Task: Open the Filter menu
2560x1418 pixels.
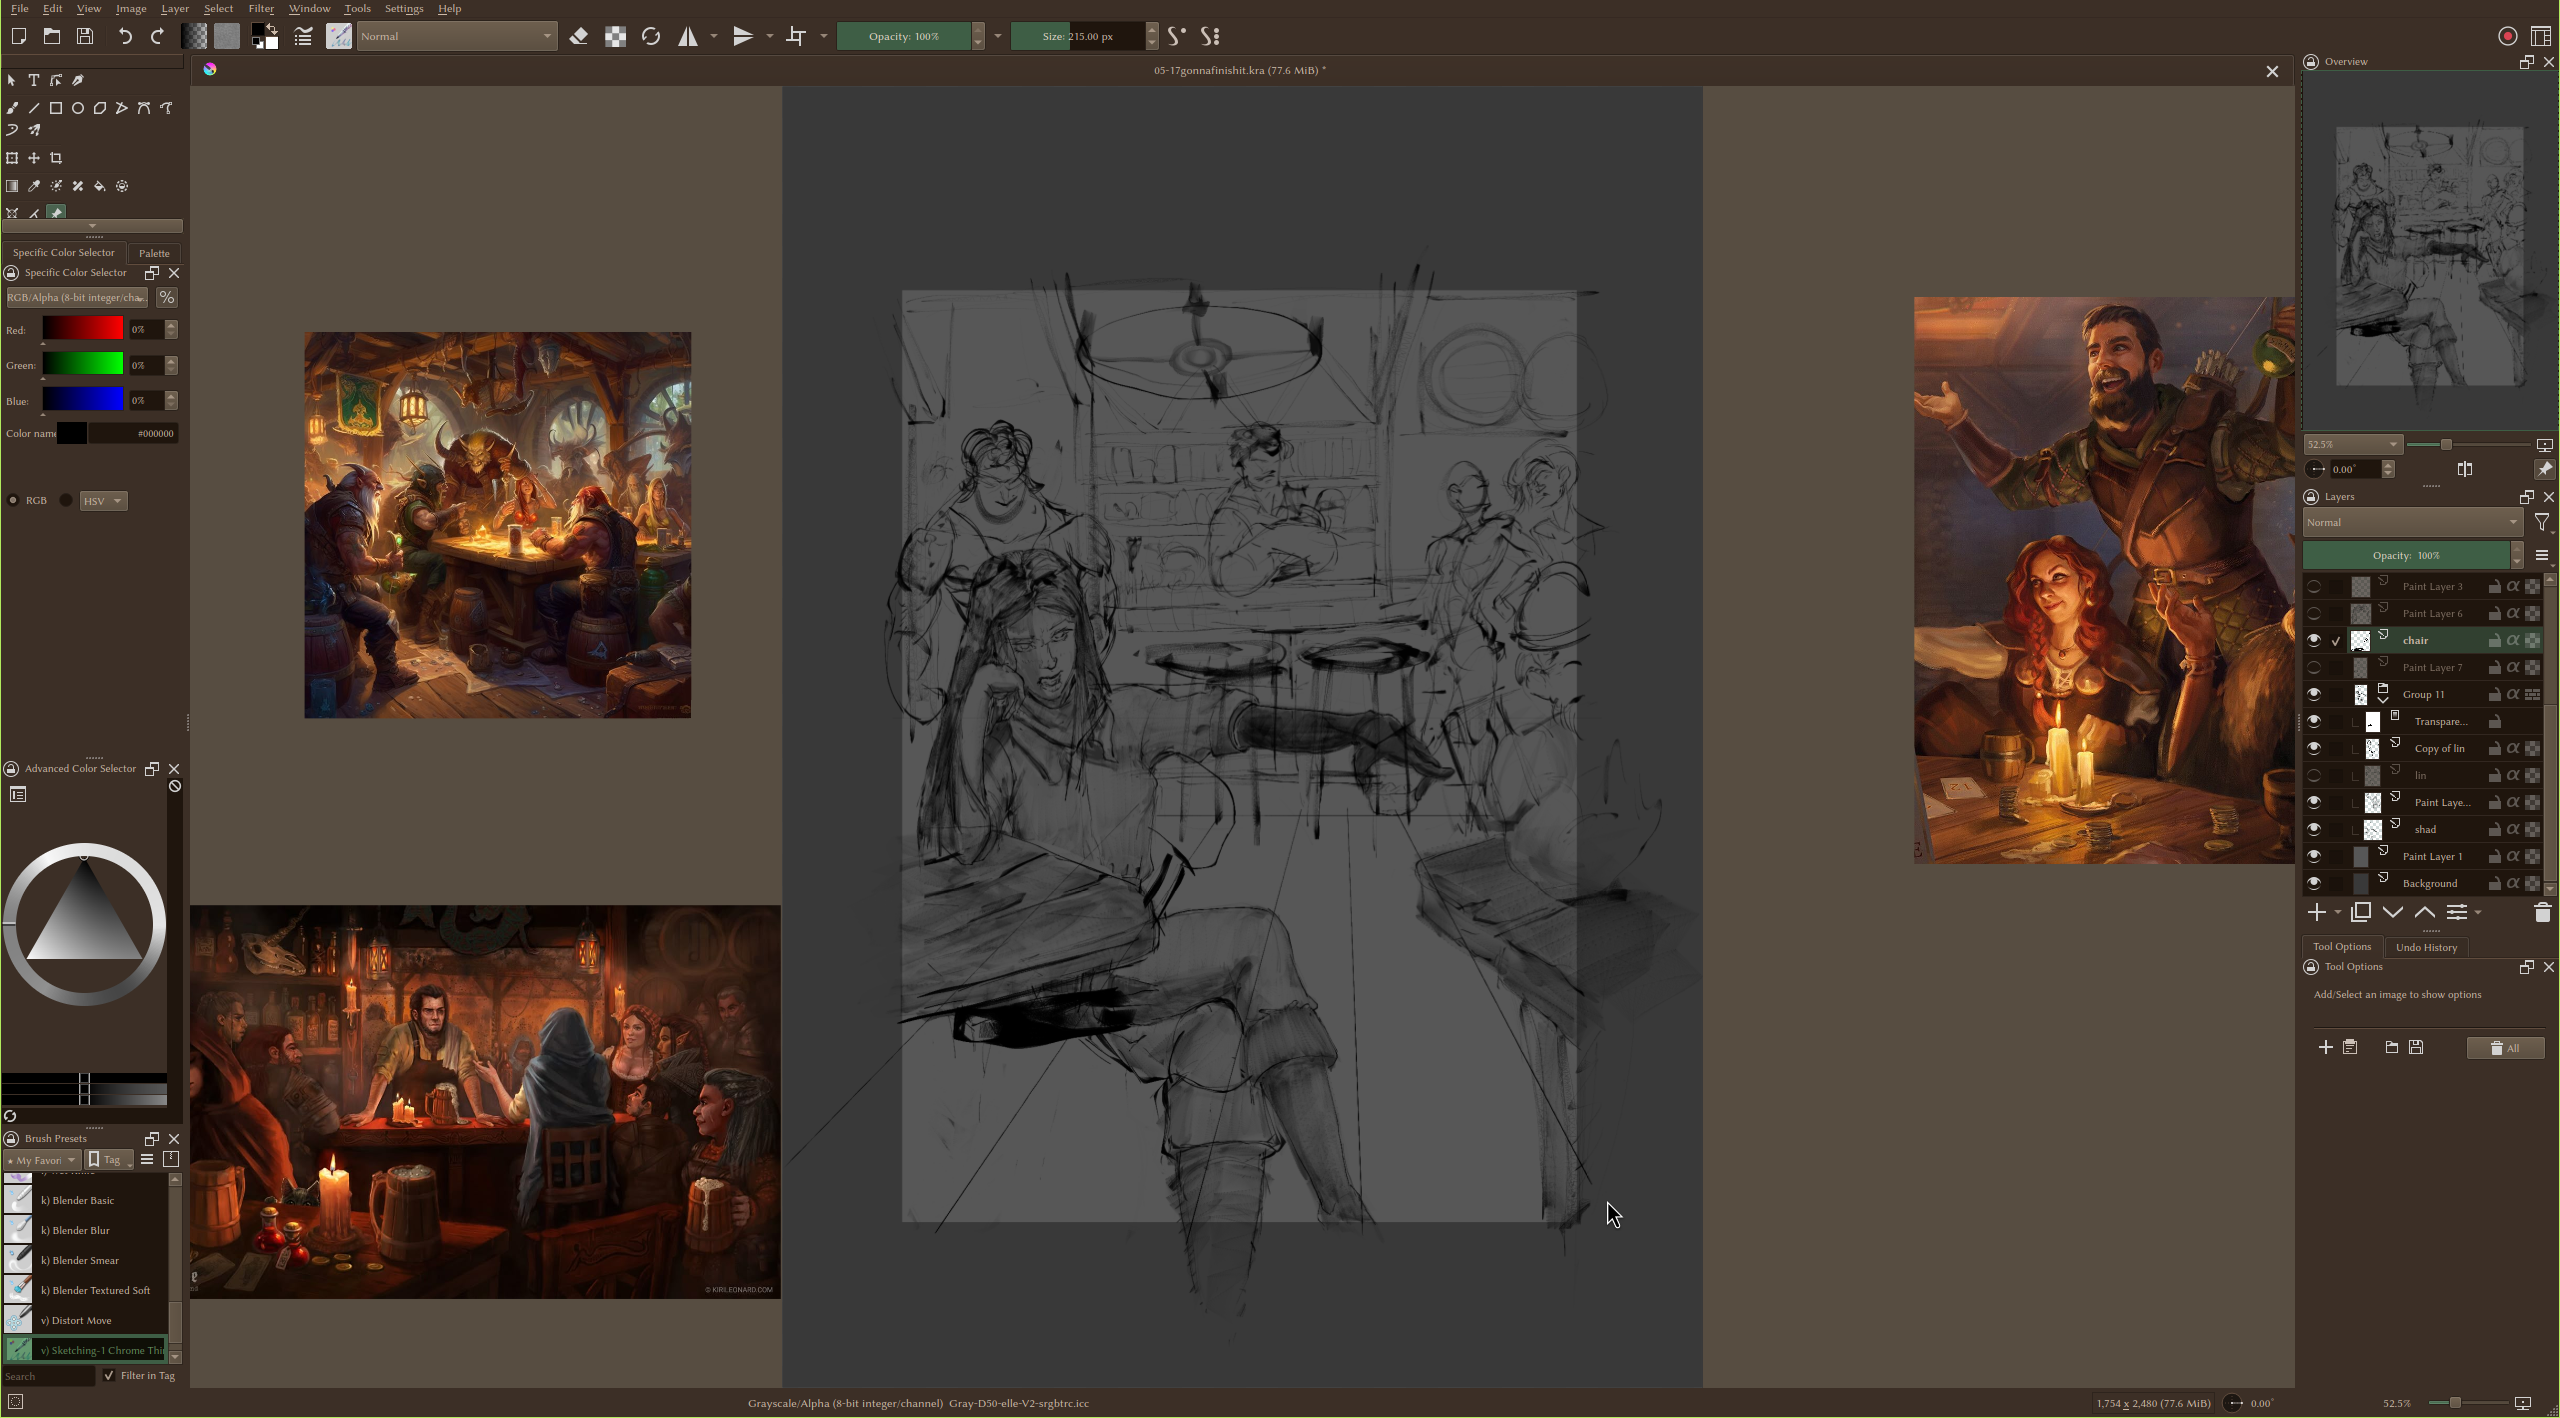Action: (x=261, y=8)
